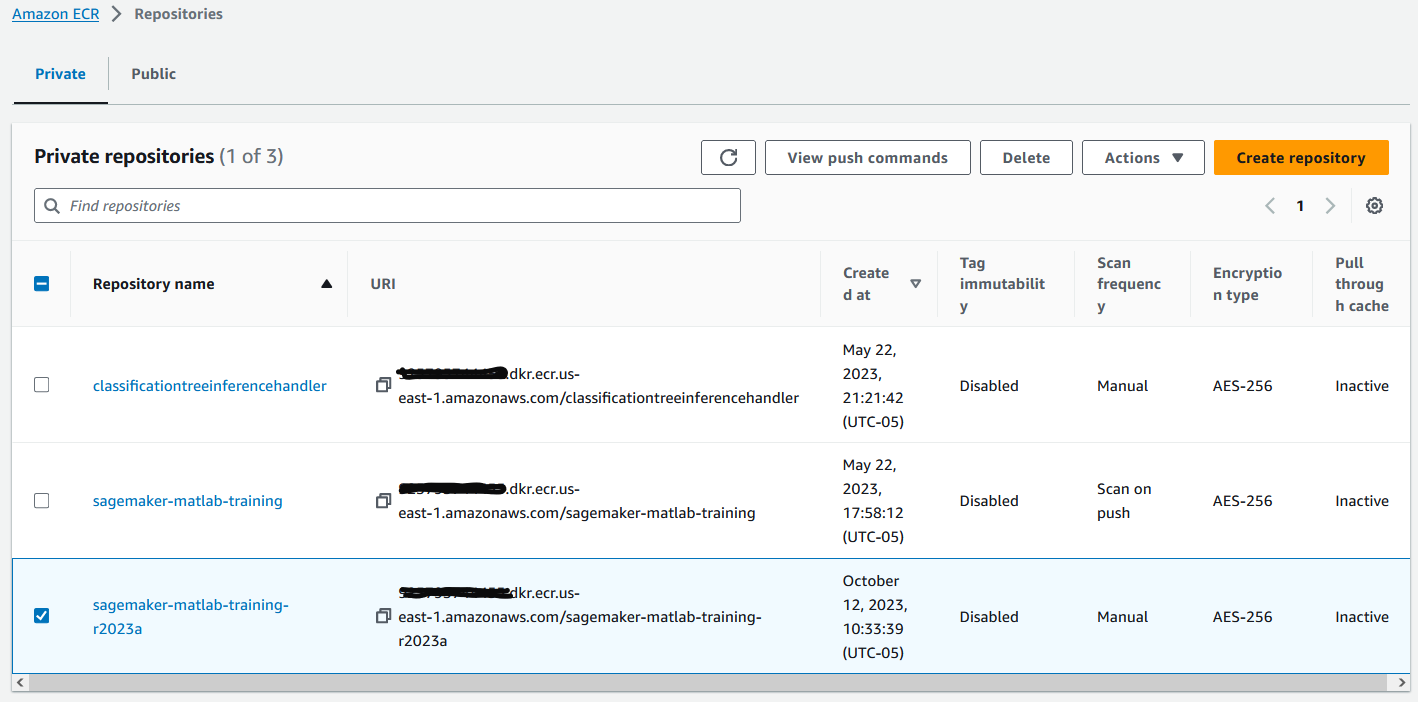
Task: Click Disabled cell in the sagemaker-matlab-training row (non-r2023a)
Action: coord(989,500)
